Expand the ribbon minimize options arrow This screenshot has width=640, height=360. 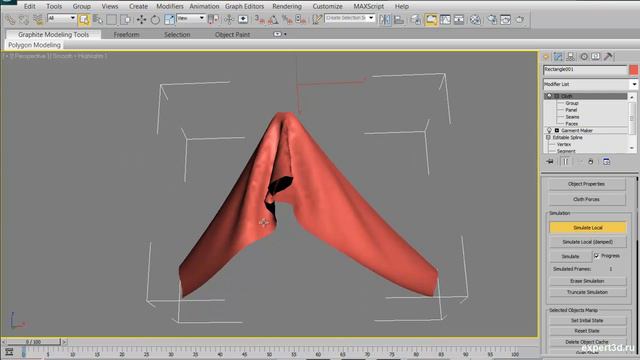pos(285,34)
